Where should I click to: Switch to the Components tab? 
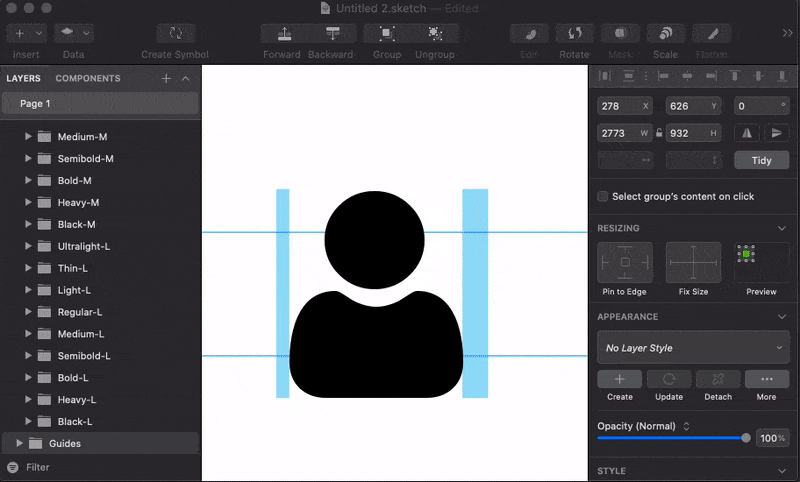(88, 78)
